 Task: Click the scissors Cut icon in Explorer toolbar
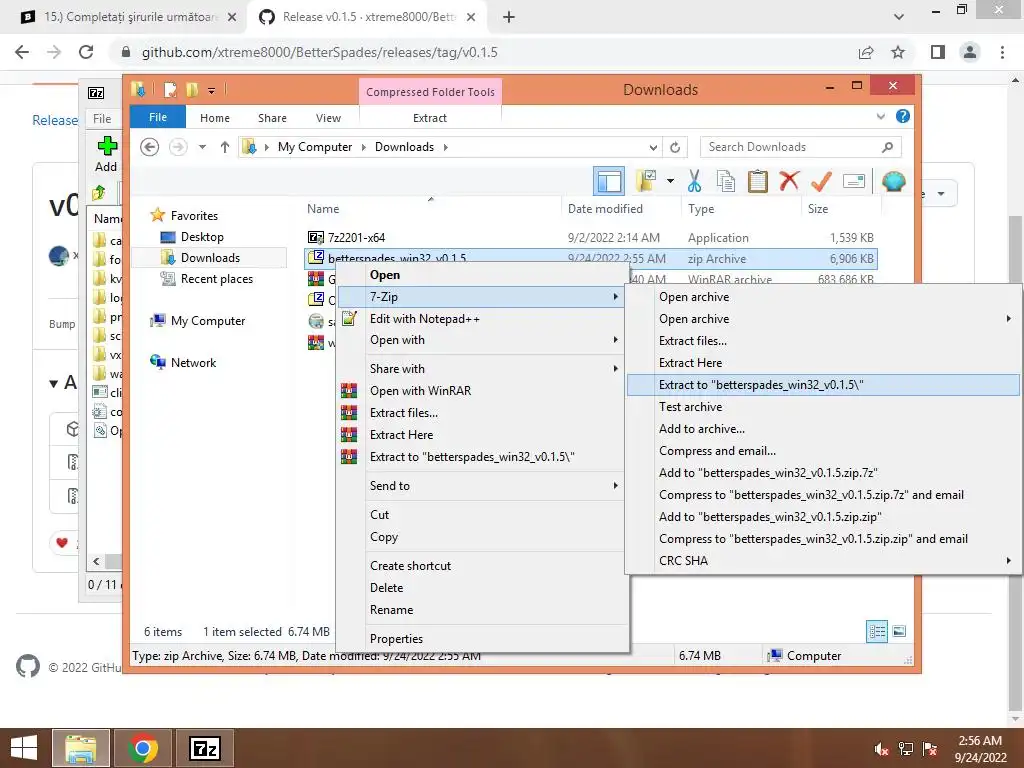pyautogui.click(x=694, y=181)
